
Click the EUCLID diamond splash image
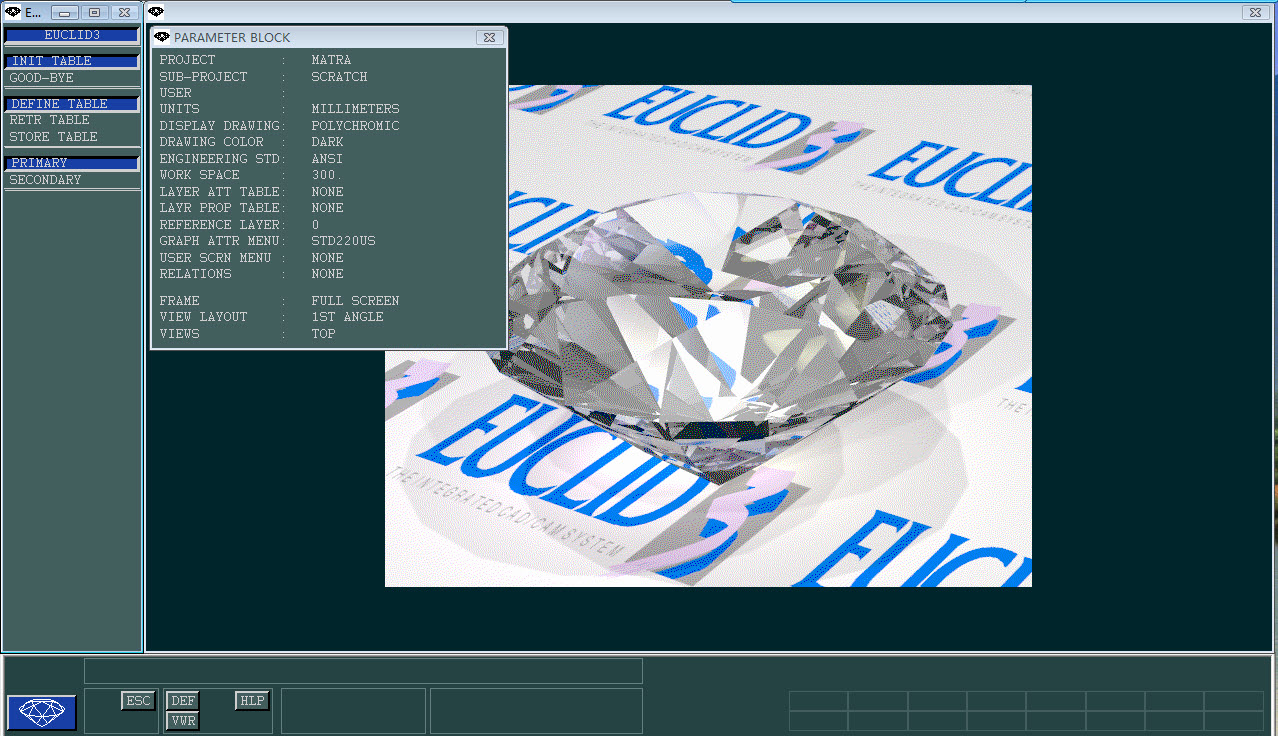coord(708,336)
